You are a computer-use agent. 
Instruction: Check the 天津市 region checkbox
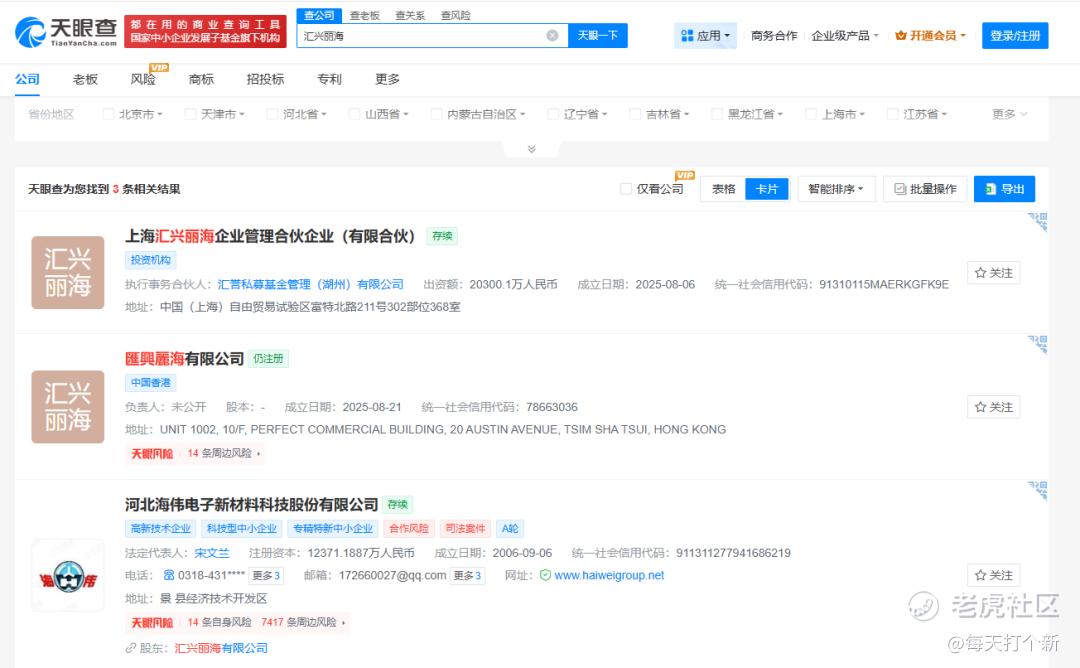click(x=190, y=114)
